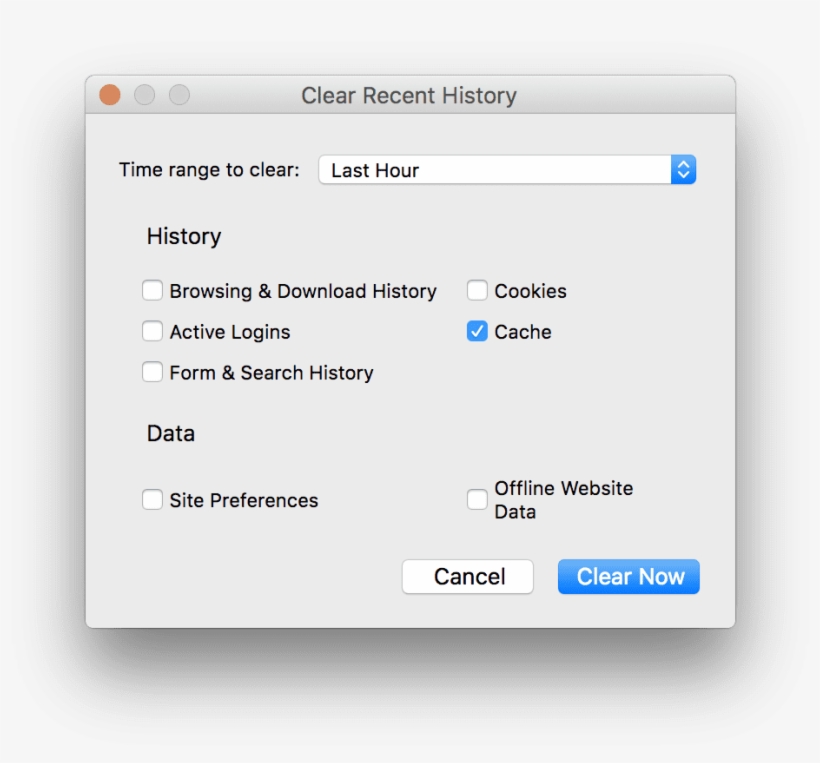Click the "Time range to clear:" label
This screenshot has width=820, height=763.
(209, 170)
